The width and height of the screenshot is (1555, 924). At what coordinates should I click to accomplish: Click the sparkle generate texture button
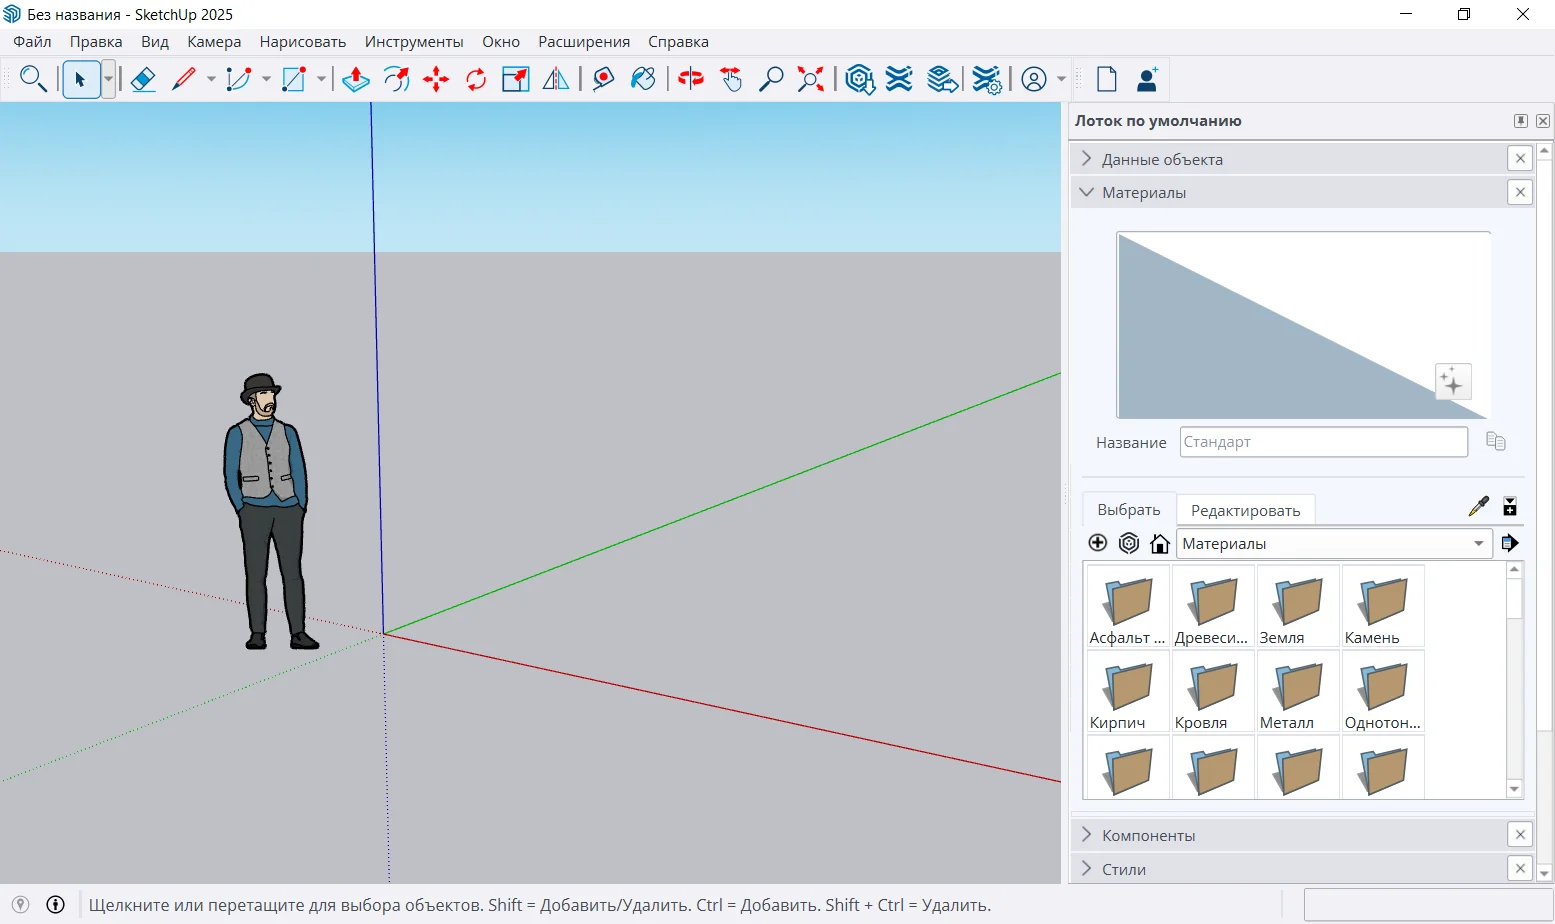coord(1453,382)
